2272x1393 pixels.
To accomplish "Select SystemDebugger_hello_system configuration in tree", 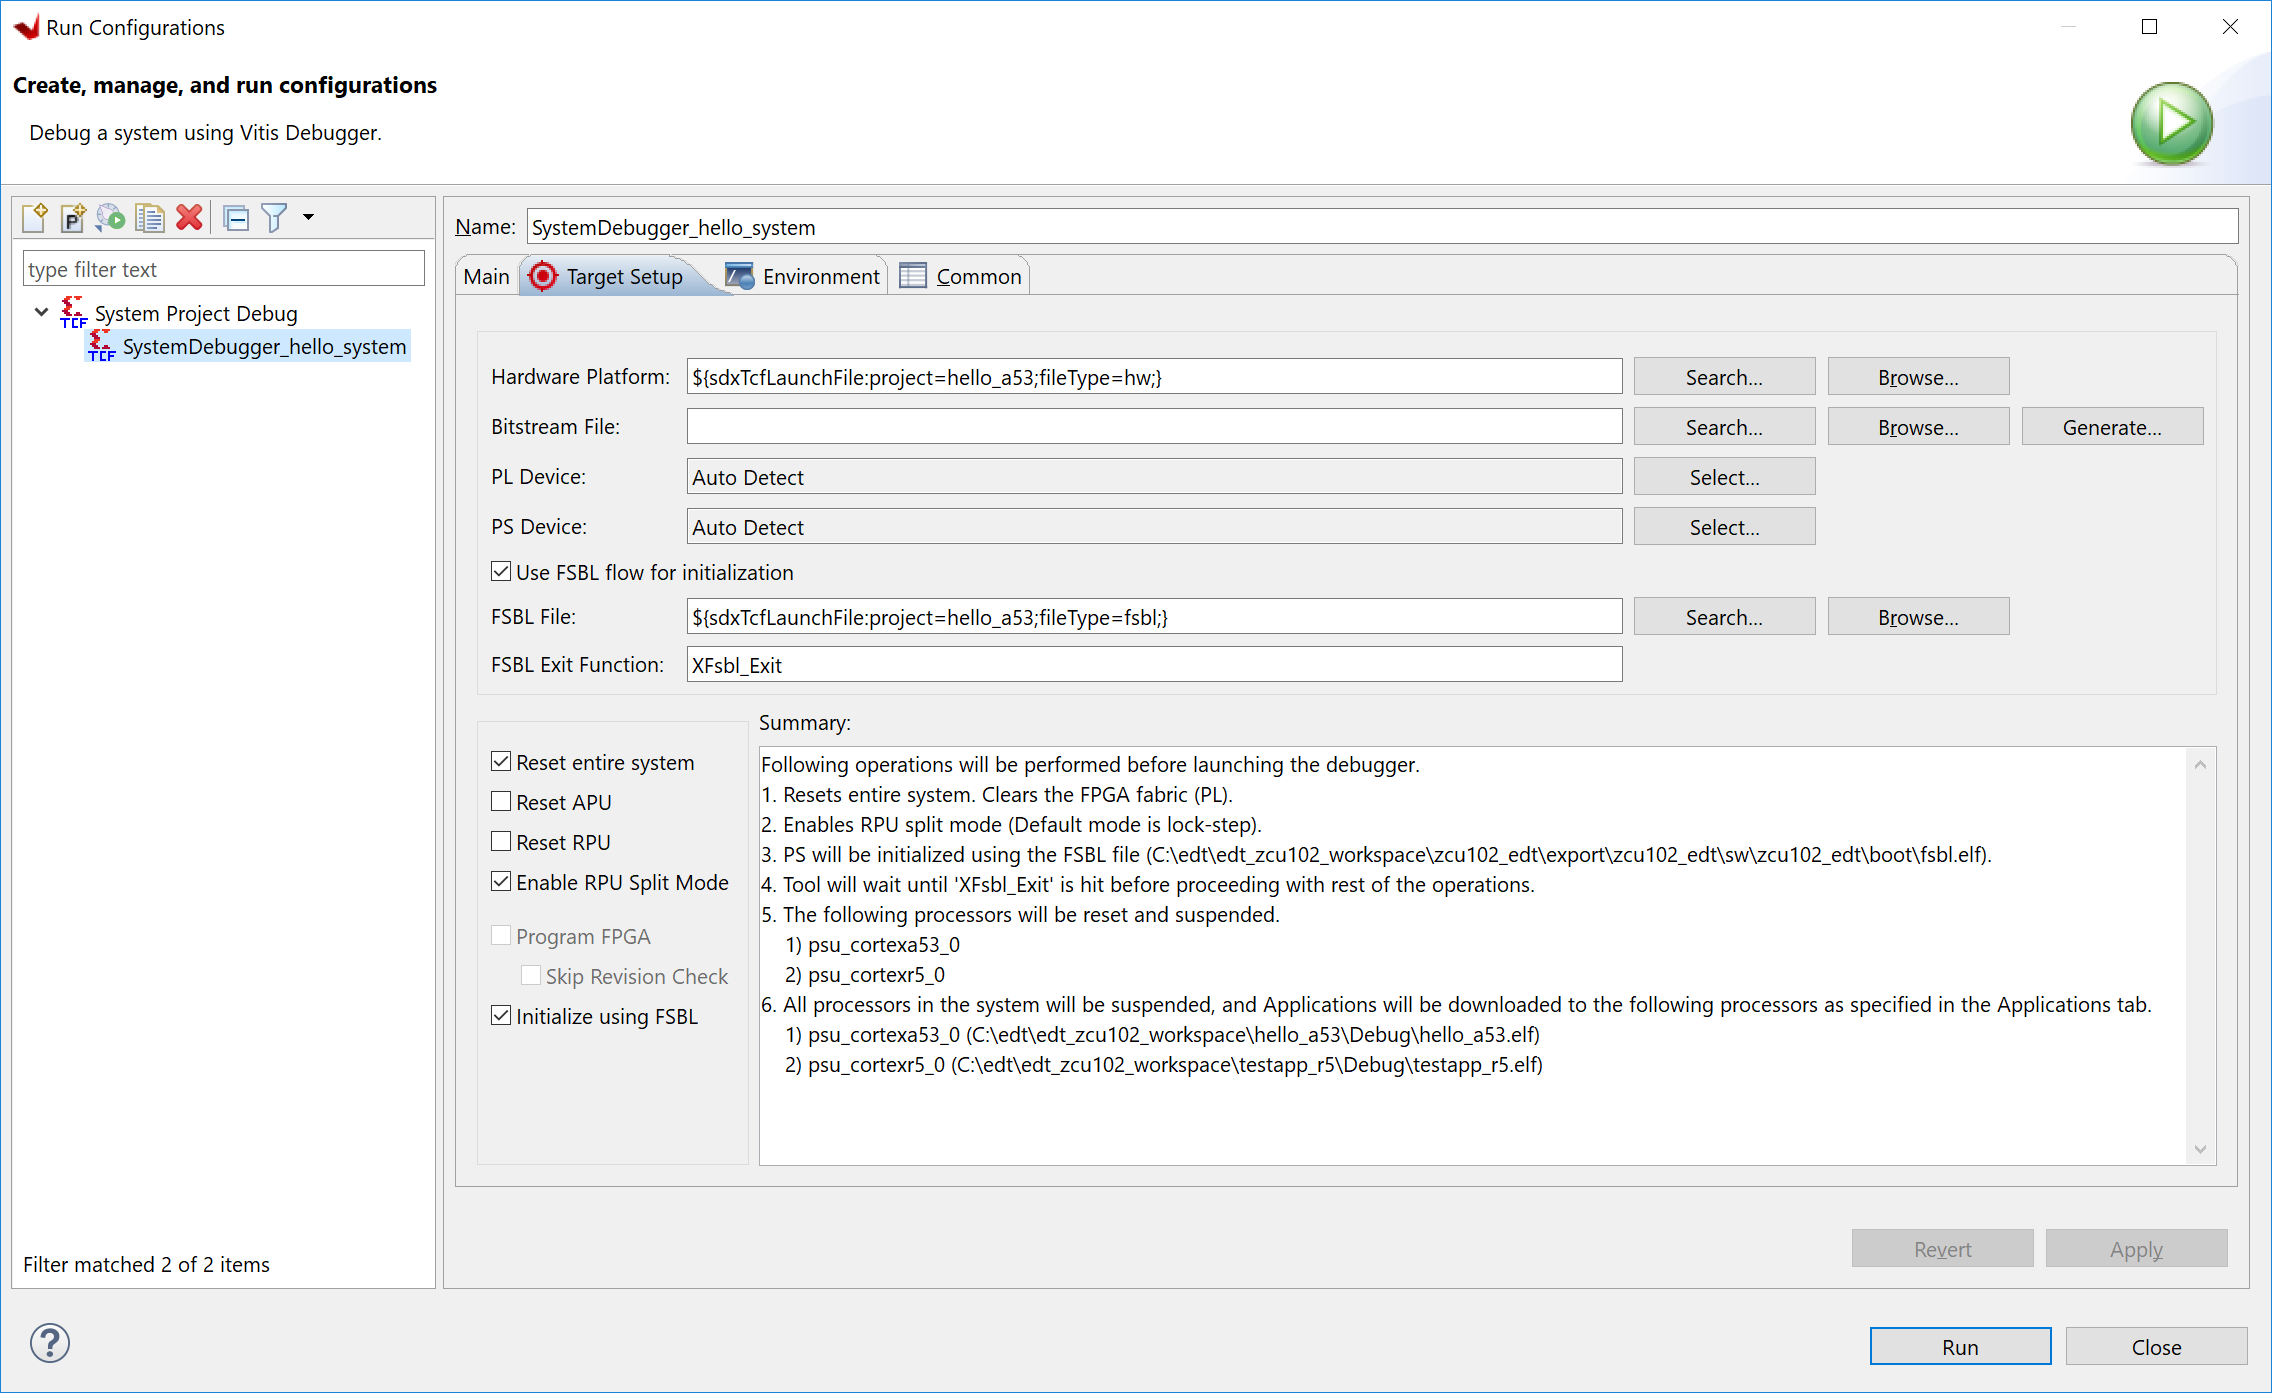I will [x=264, y=346].
